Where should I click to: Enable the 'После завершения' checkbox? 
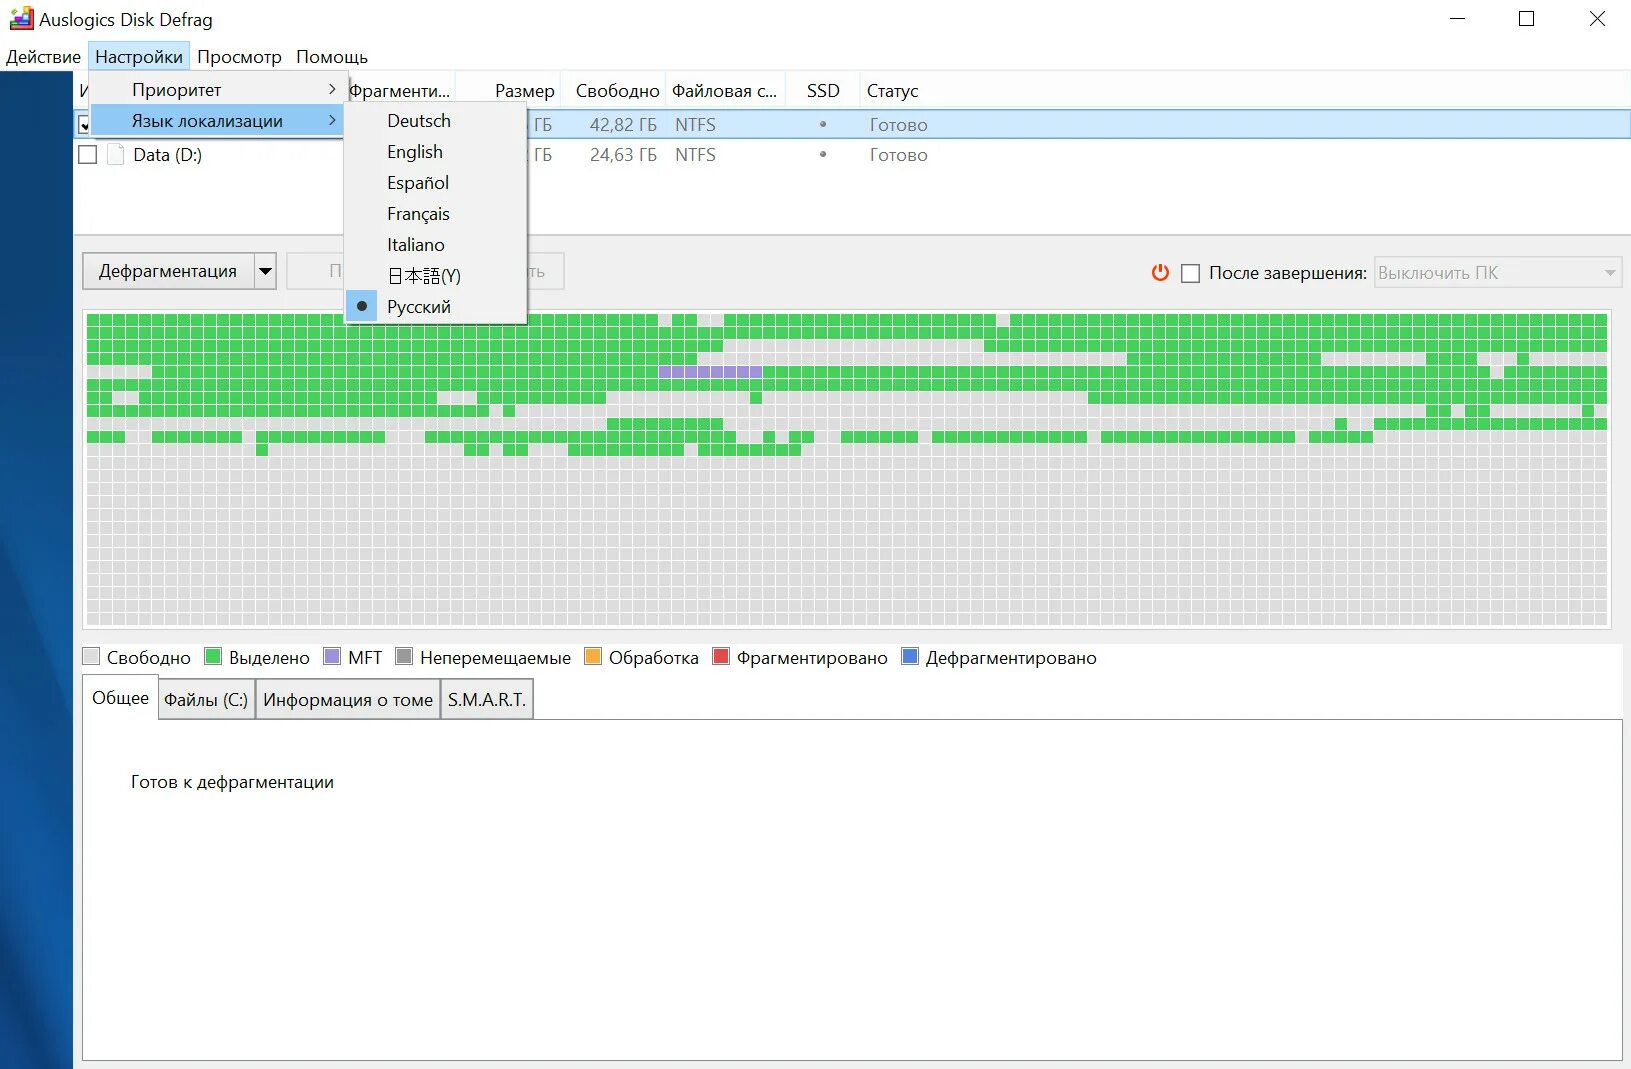pos(1190,273)
